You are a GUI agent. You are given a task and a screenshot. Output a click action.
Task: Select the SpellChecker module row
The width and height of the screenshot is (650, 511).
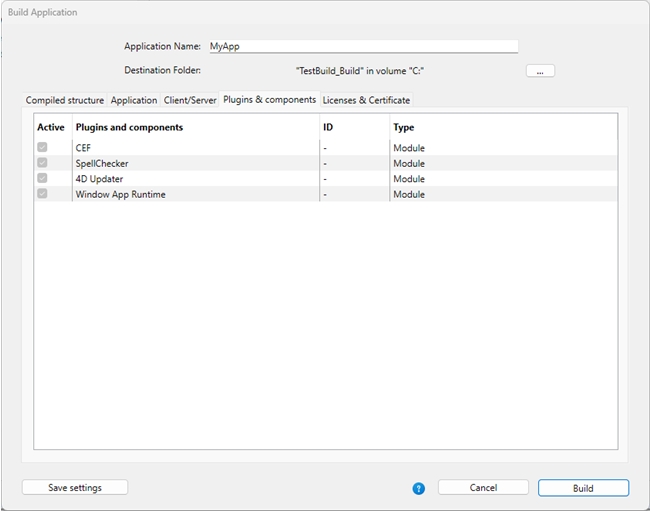coord(195,163)
